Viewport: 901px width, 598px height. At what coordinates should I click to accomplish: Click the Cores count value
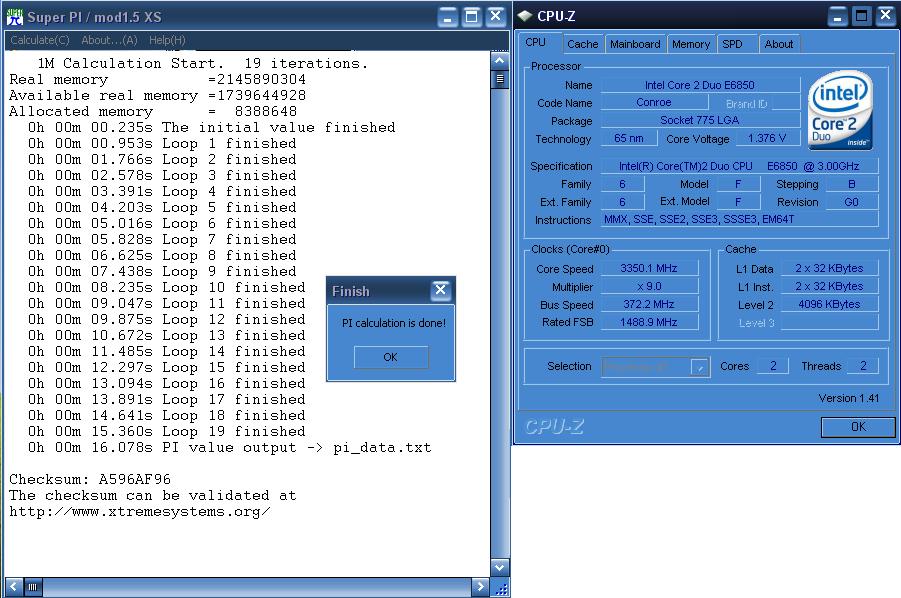pos(773,366)
